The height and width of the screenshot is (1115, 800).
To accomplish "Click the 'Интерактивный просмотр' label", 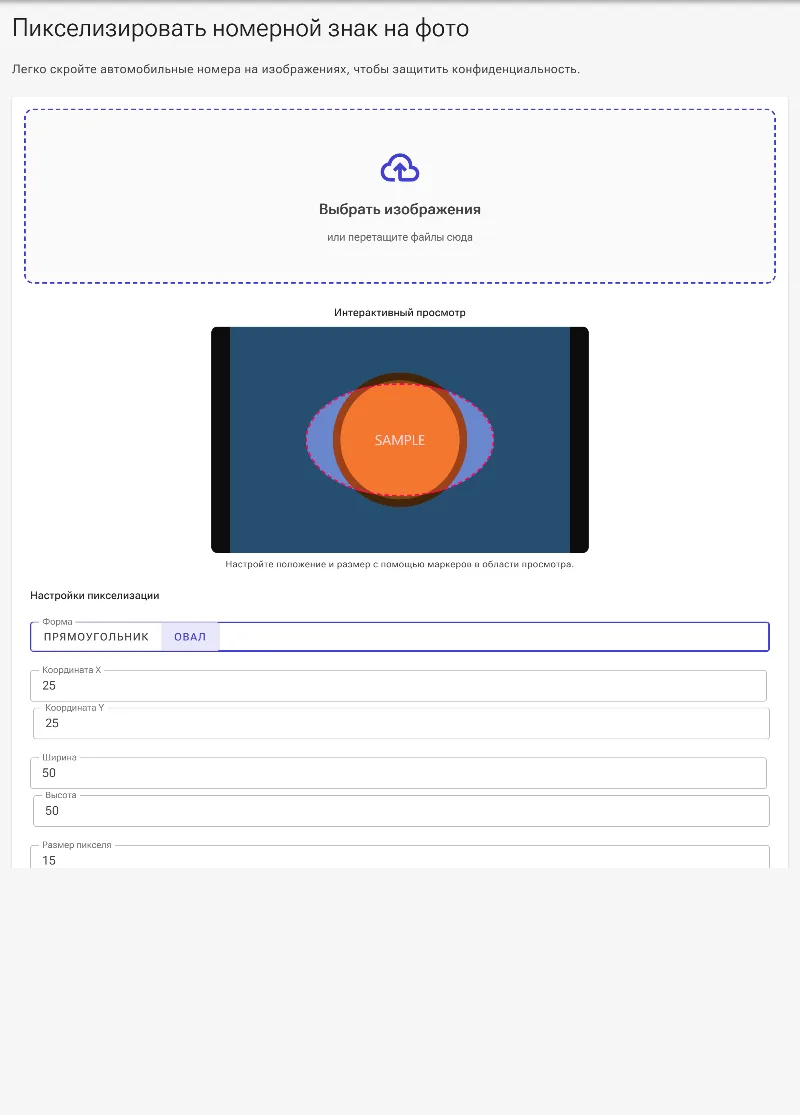I will (400, 312).
